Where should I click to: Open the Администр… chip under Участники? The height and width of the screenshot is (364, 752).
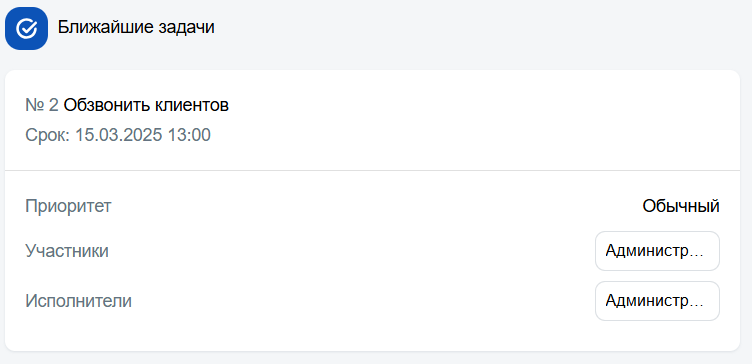(x=657, y=251)
